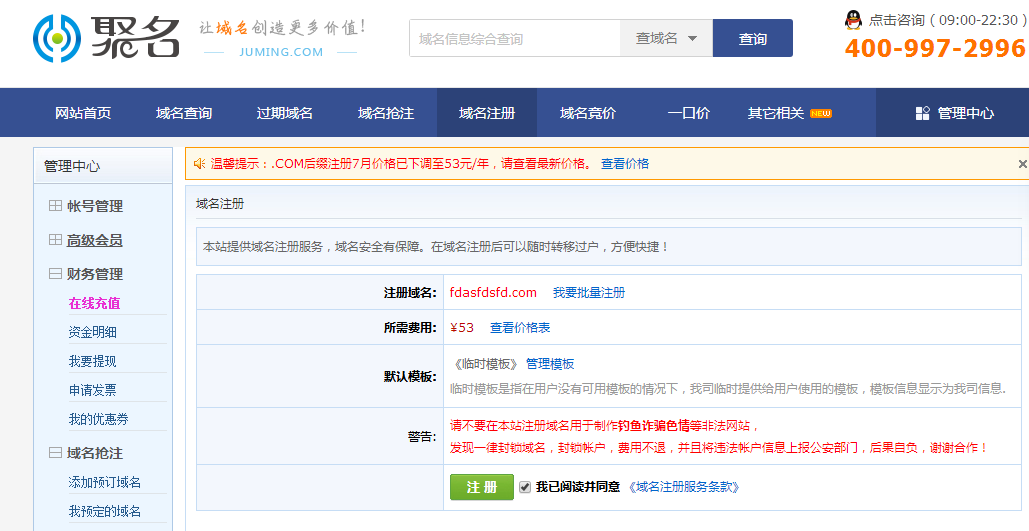Open the 查域名 search type dropdown
Image resolution: width=1029 pixels, height=531 pixels.
coord(666,38)
